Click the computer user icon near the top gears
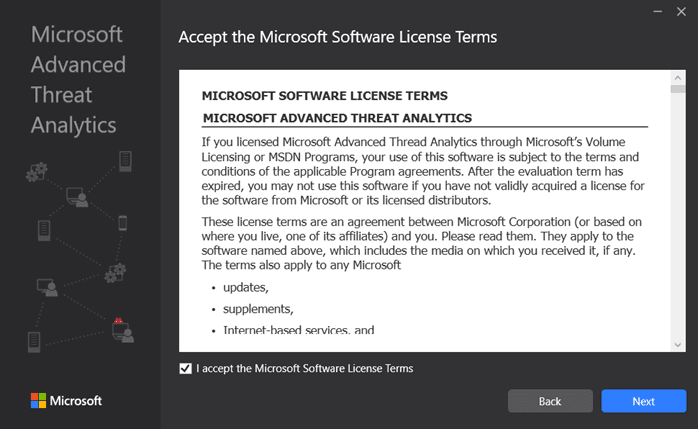The width and height of the screenshot is (698, 429). point(77,197)
